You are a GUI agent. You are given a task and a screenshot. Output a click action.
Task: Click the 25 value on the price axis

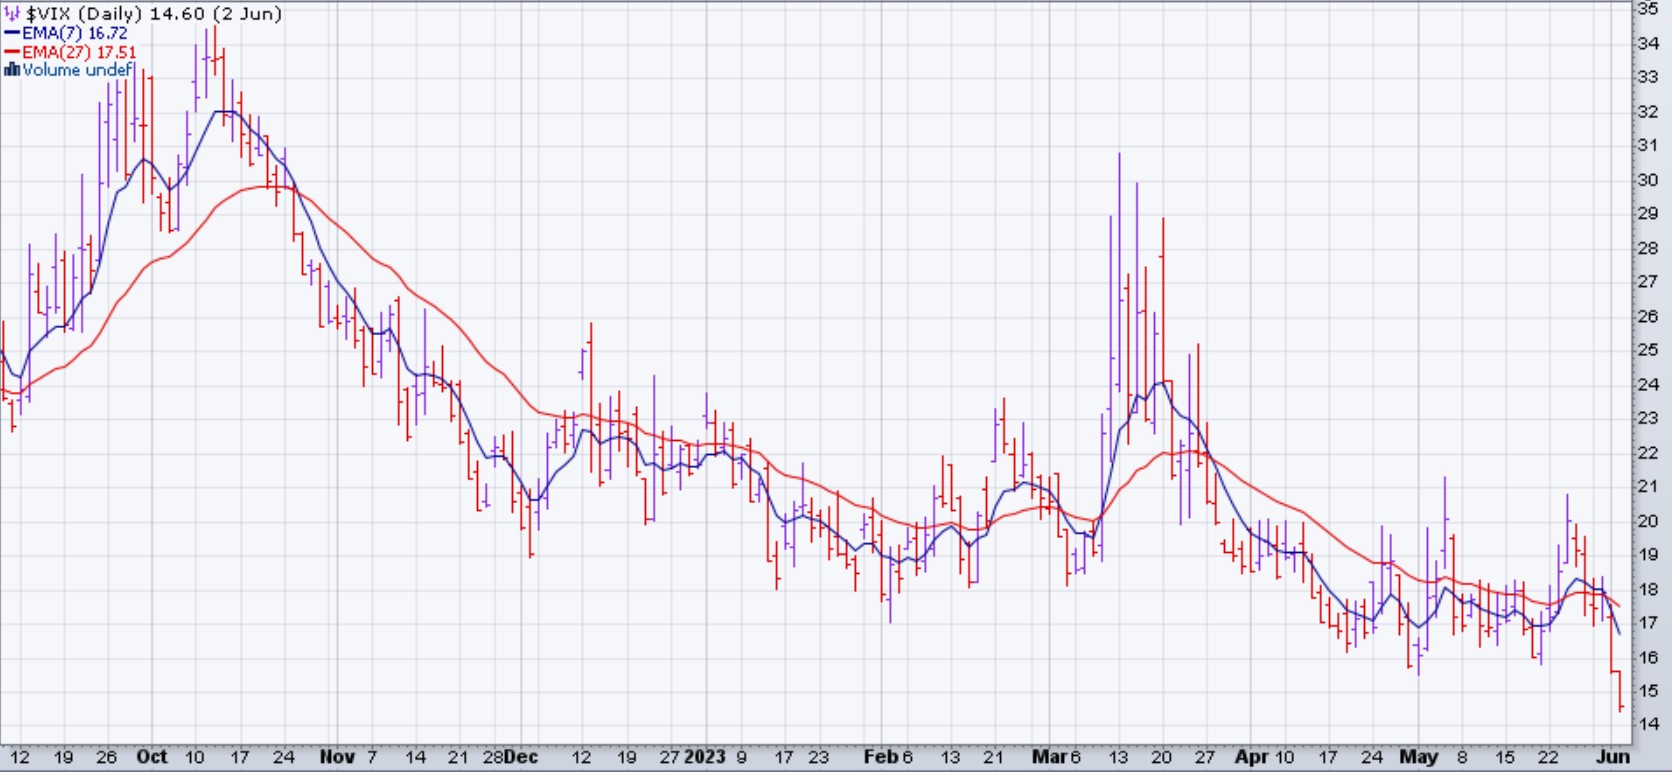coord(1647,350)
